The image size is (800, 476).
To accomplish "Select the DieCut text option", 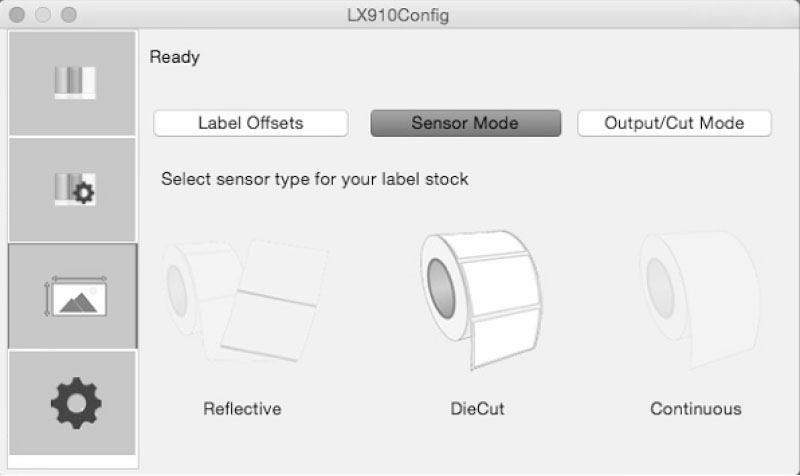I will tap(478, 409).
